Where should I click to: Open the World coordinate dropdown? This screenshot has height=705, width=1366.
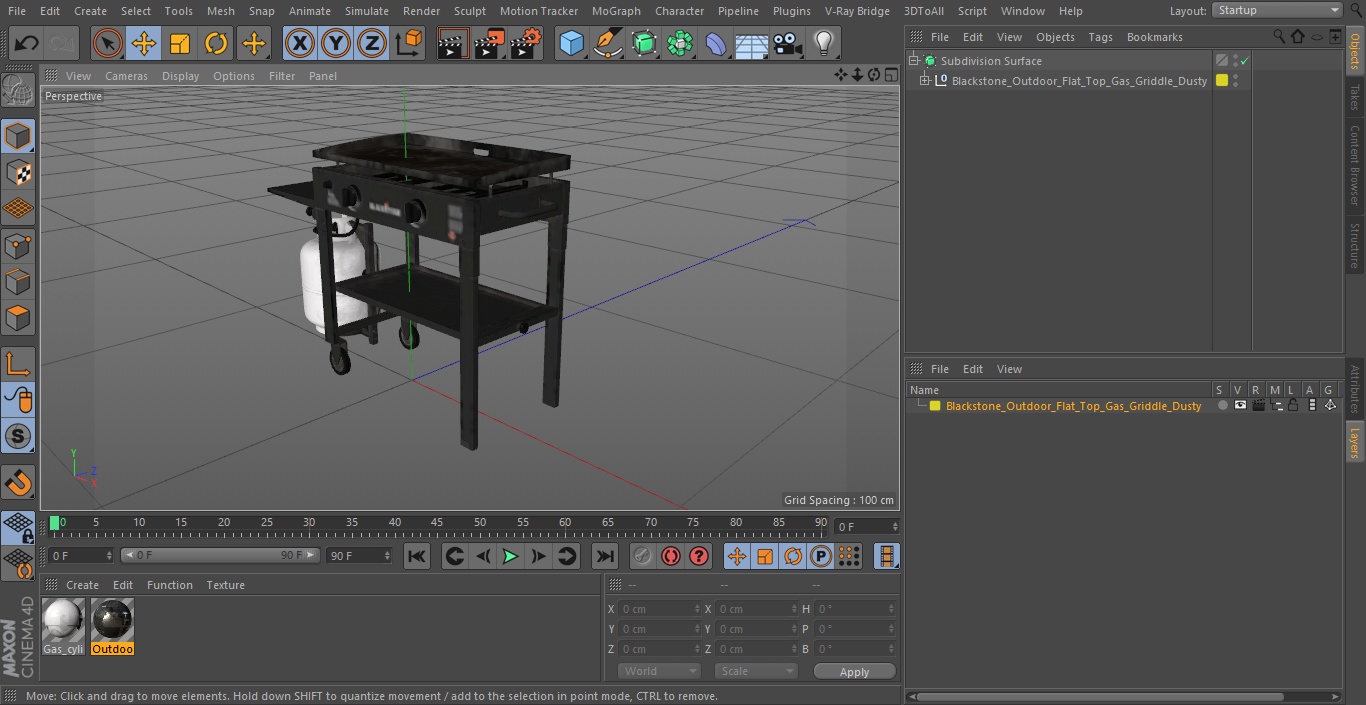(659, 671)
